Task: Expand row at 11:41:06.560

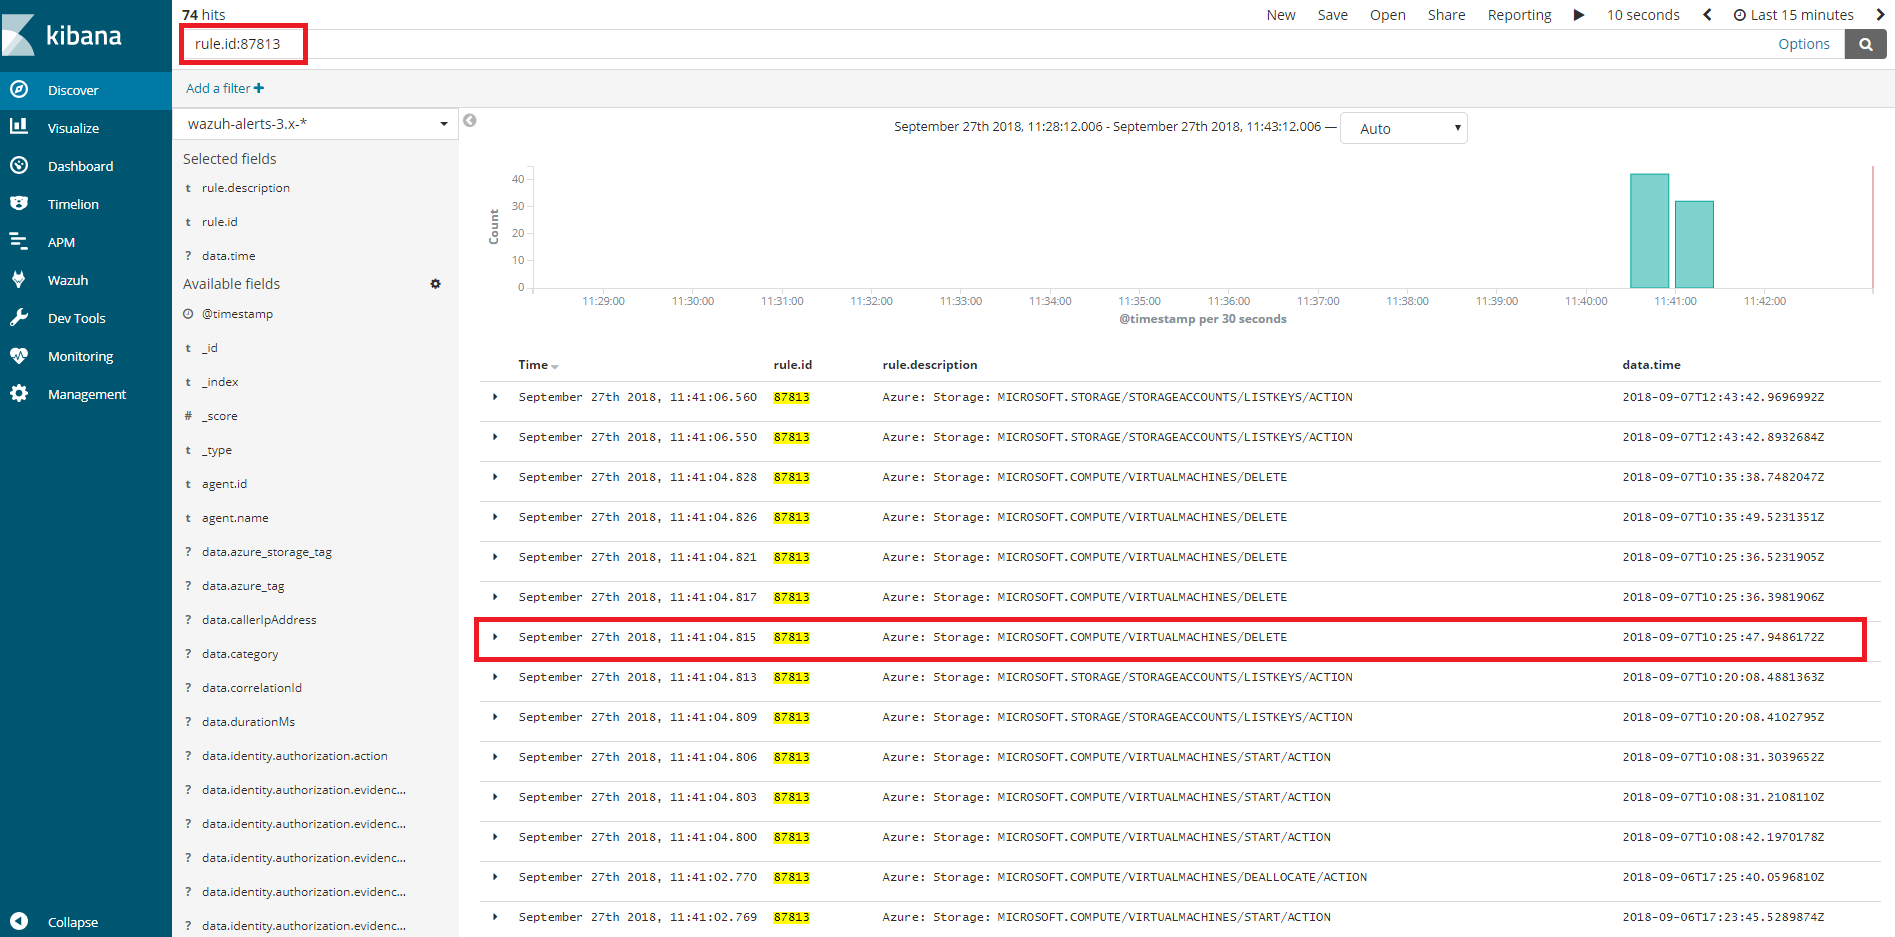Action: [x=495, y=397]
